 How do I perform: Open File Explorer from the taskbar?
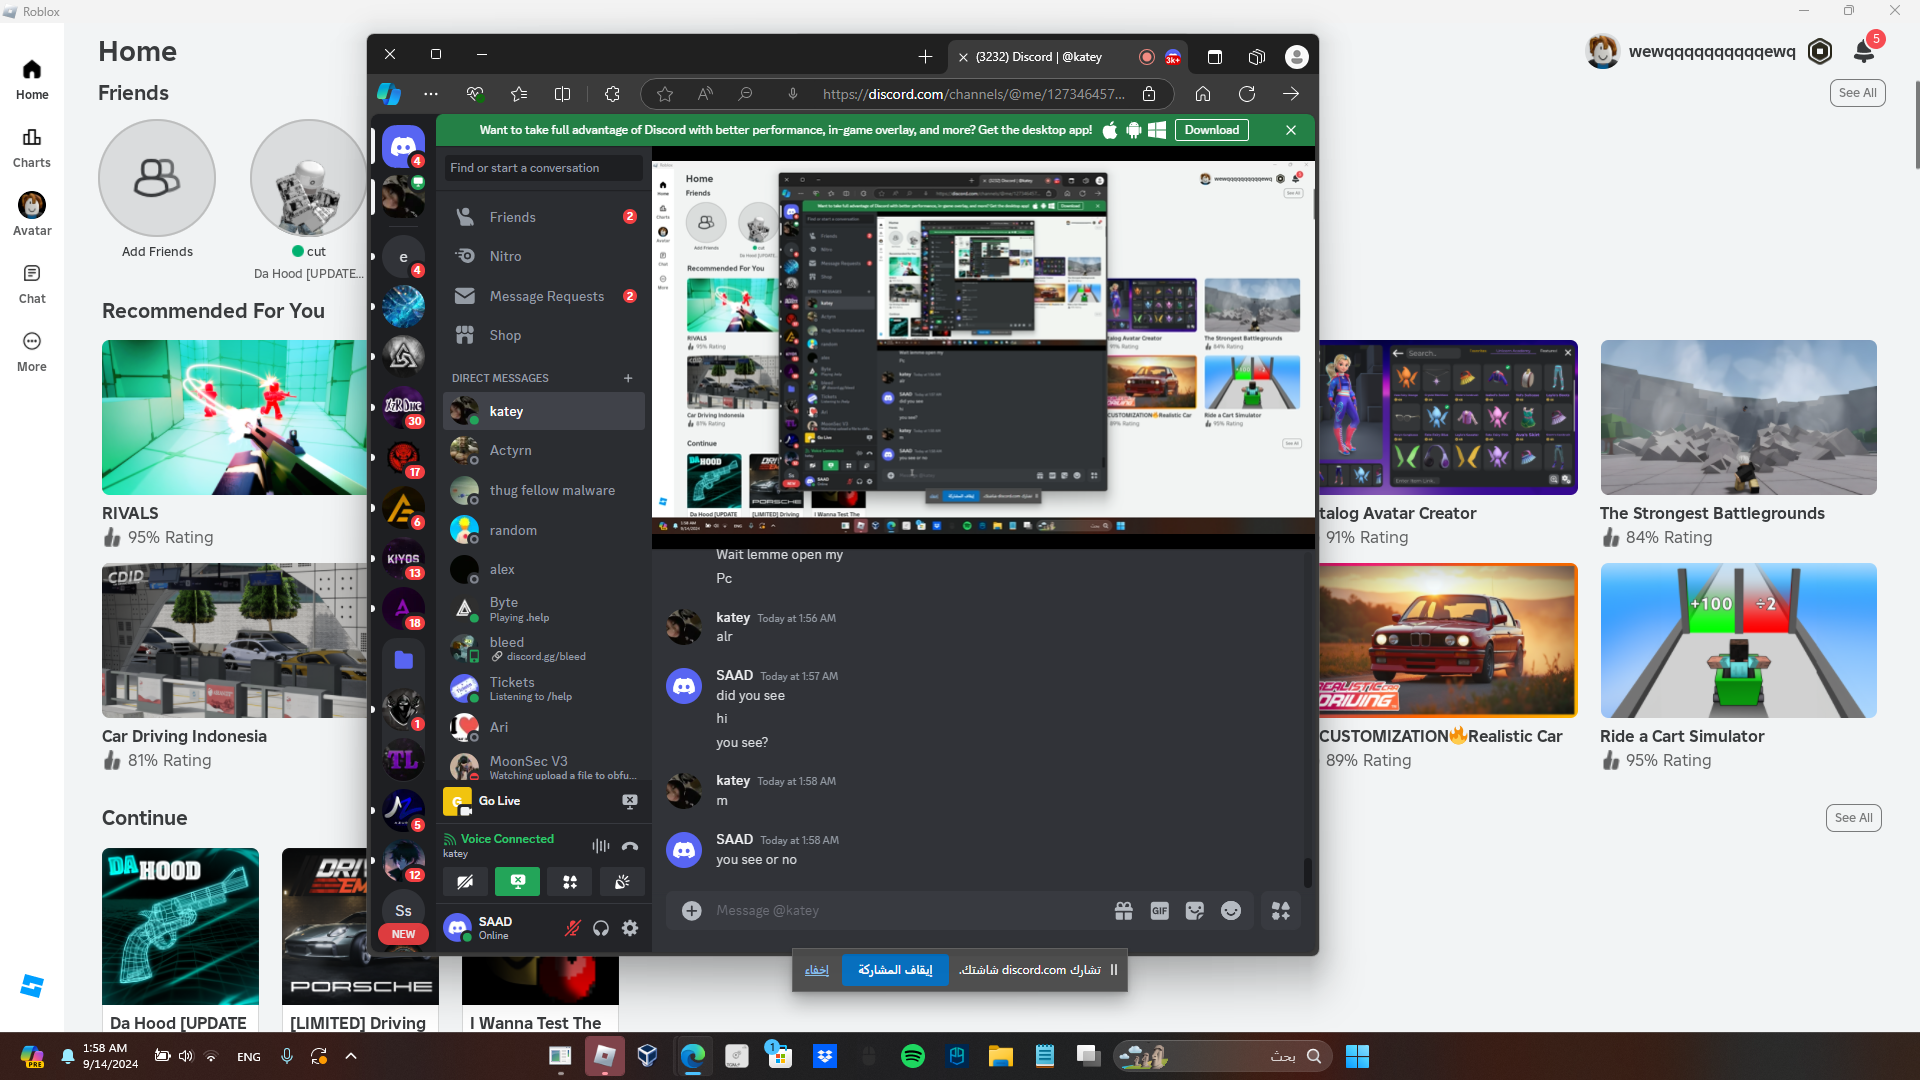coord(1001,1056)
